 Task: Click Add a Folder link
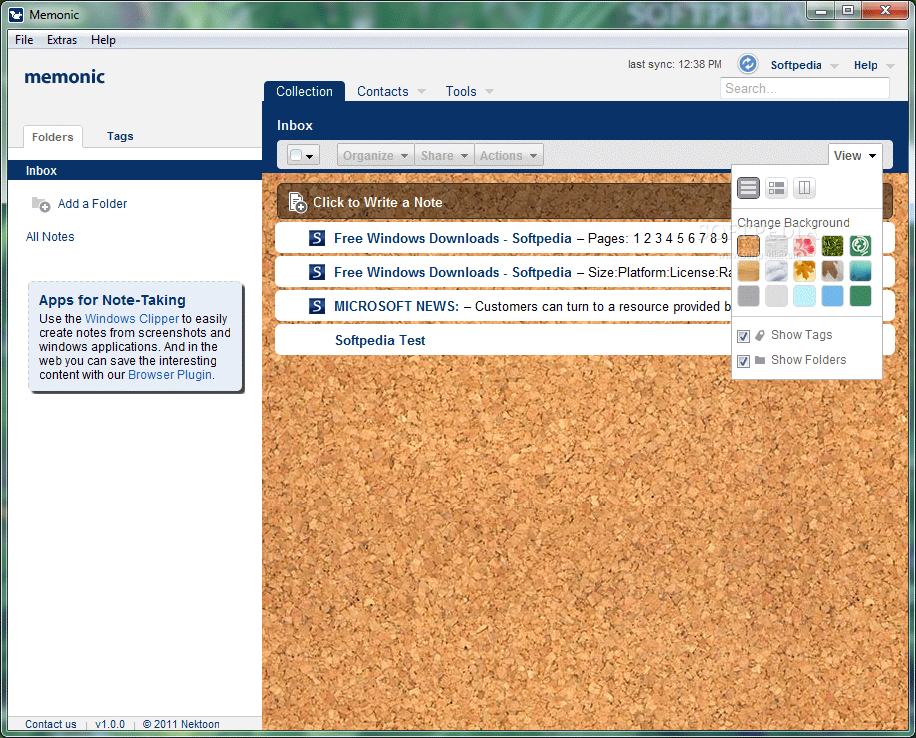click(92, 204)
